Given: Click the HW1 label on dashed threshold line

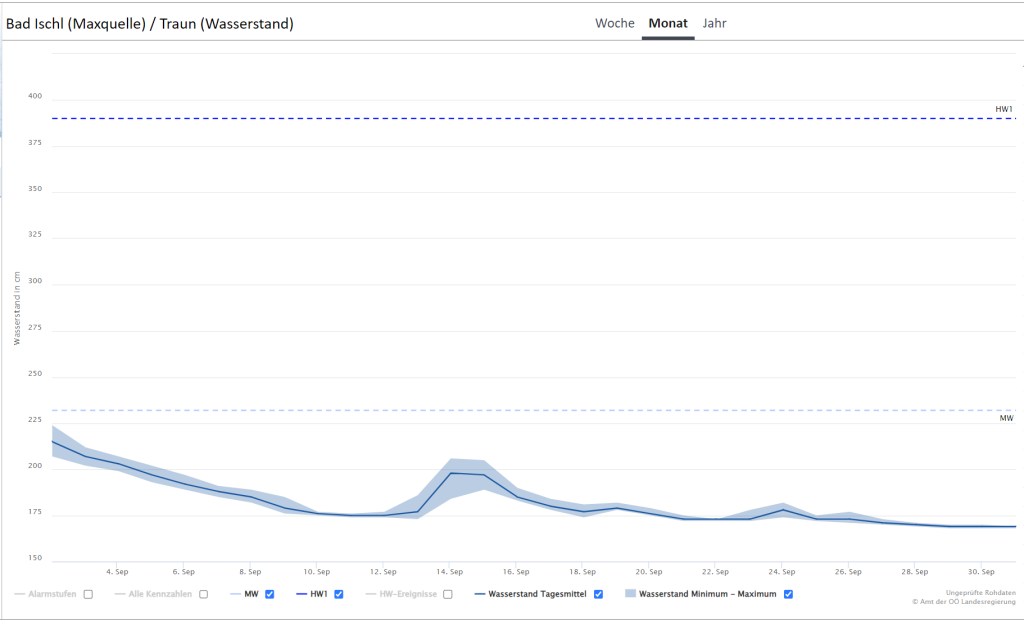Looking at the screenshot, I should [1003, 109].
